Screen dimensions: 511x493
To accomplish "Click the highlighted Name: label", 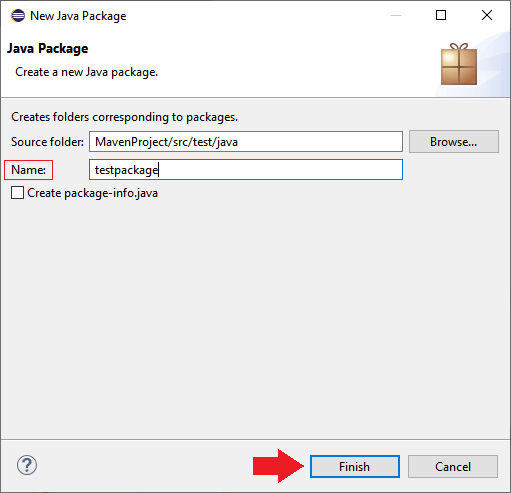I will pyautogui.click(x=28, y=170).
